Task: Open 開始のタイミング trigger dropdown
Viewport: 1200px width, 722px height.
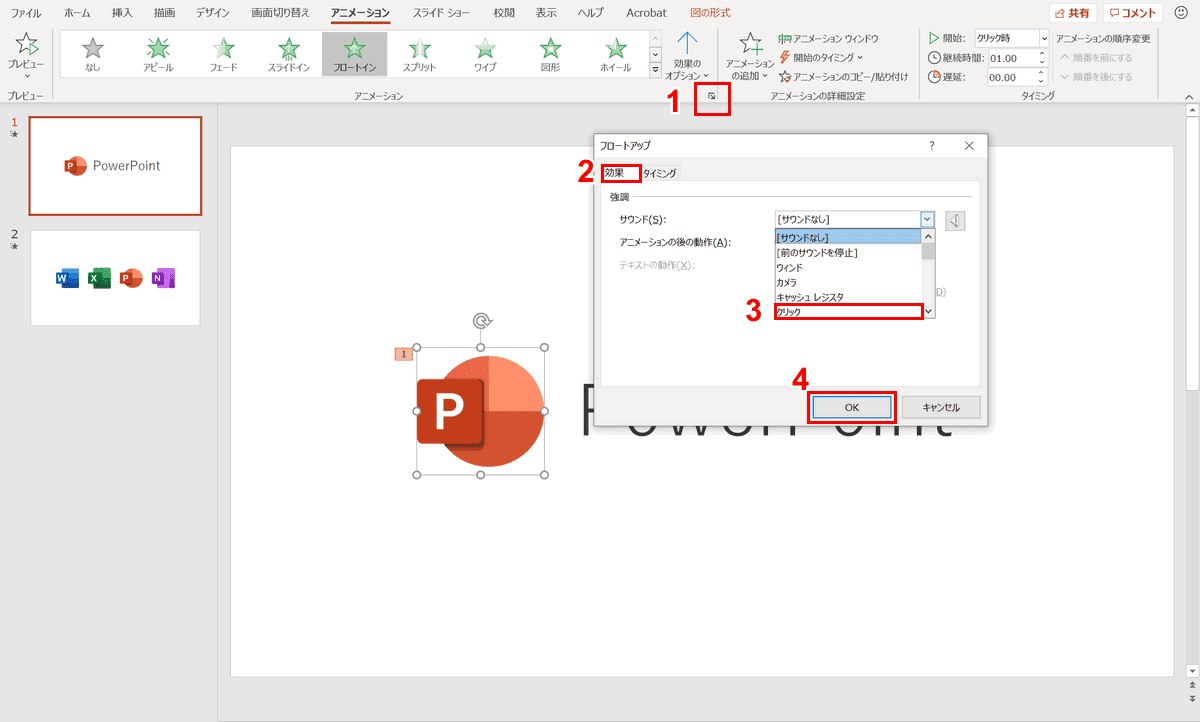Action: point(821,57)
